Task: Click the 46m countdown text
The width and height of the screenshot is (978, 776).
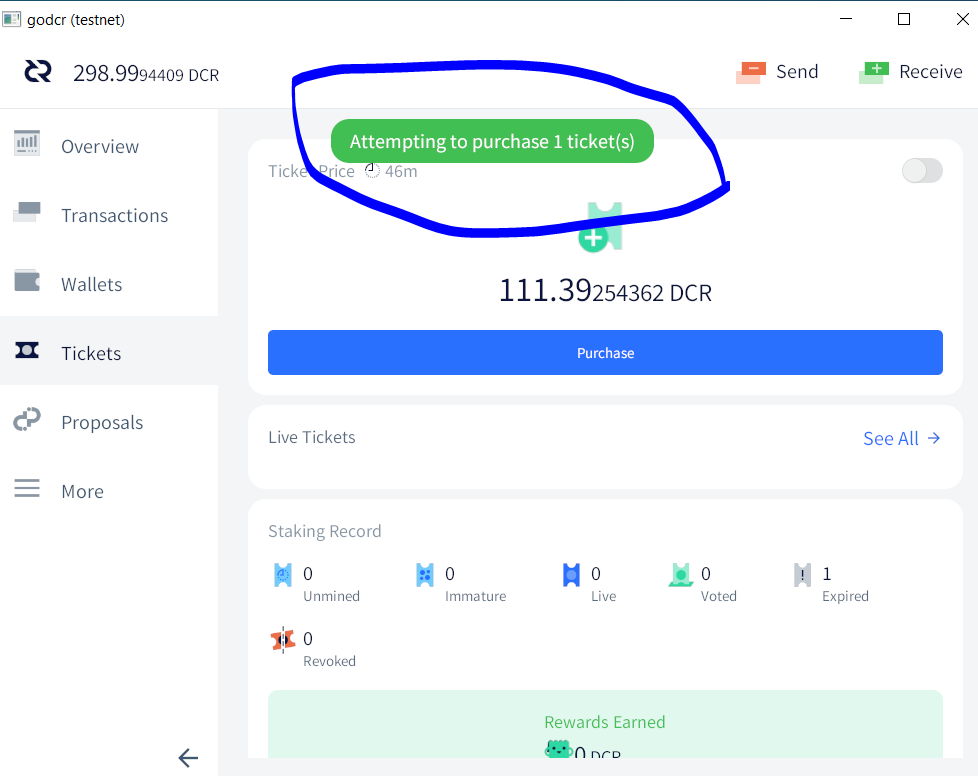Action: click(401, 171)
